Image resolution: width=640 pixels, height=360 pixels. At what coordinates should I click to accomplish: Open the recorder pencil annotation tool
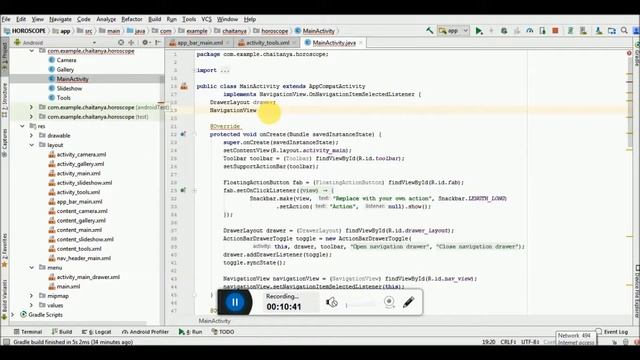pyautogui.click(x=409, y=302)
